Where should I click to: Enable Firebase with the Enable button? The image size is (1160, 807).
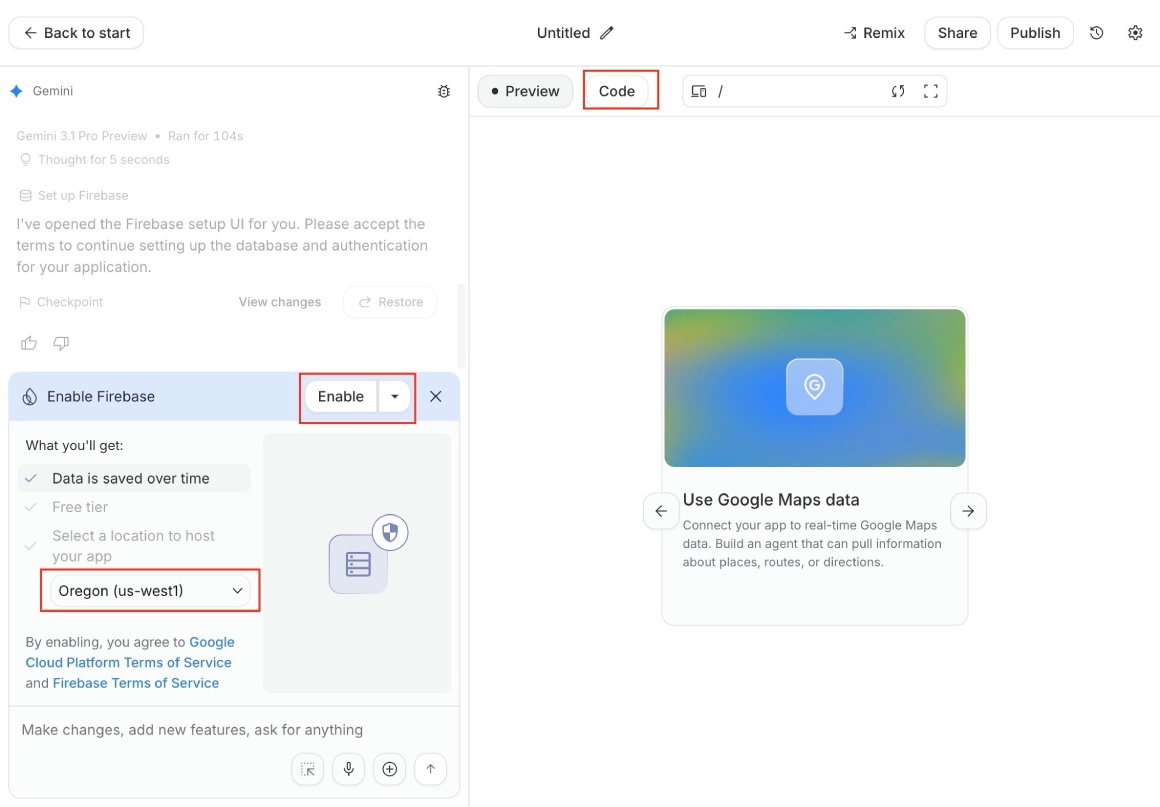coord(341,396)
